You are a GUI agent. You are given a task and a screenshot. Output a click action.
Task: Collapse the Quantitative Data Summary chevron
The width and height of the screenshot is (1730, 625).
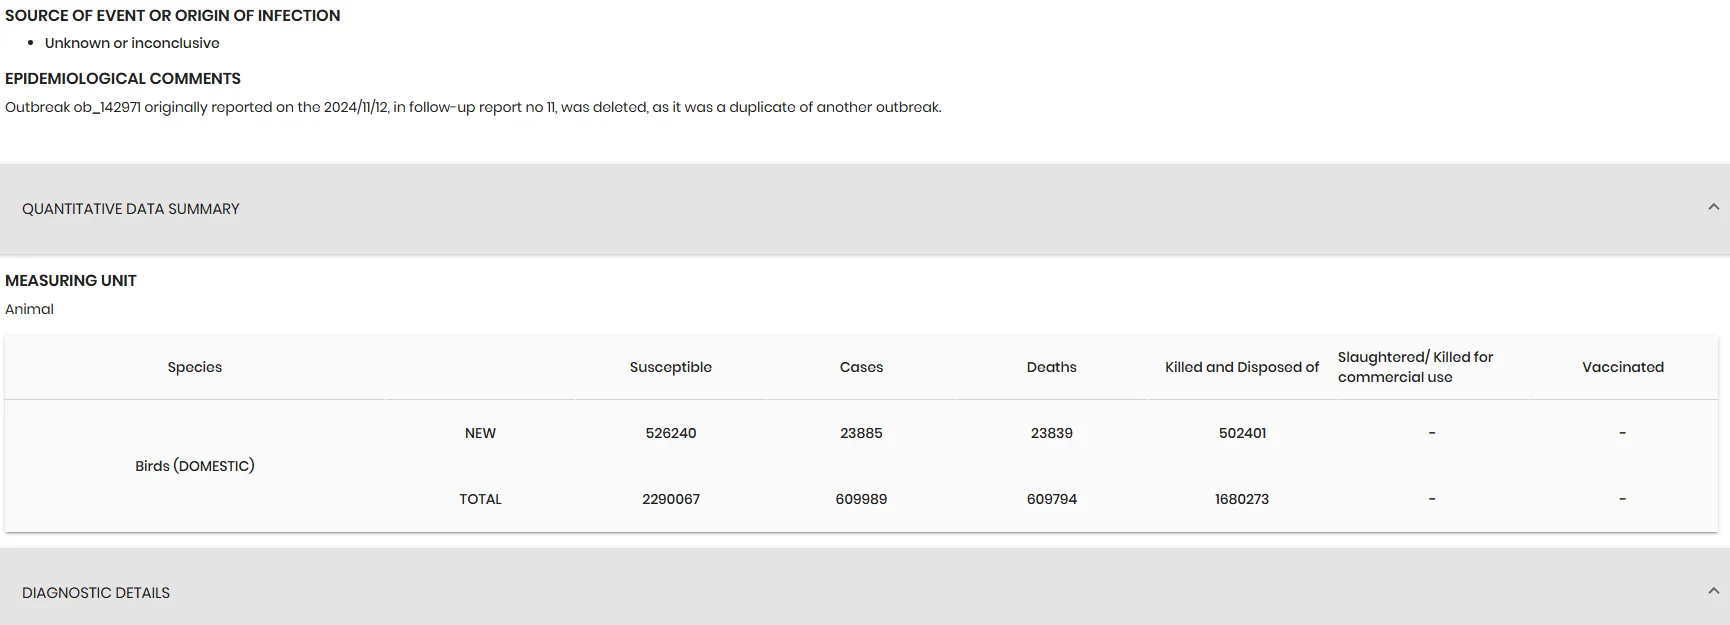pyautogui.click(x=1713, y=207)
